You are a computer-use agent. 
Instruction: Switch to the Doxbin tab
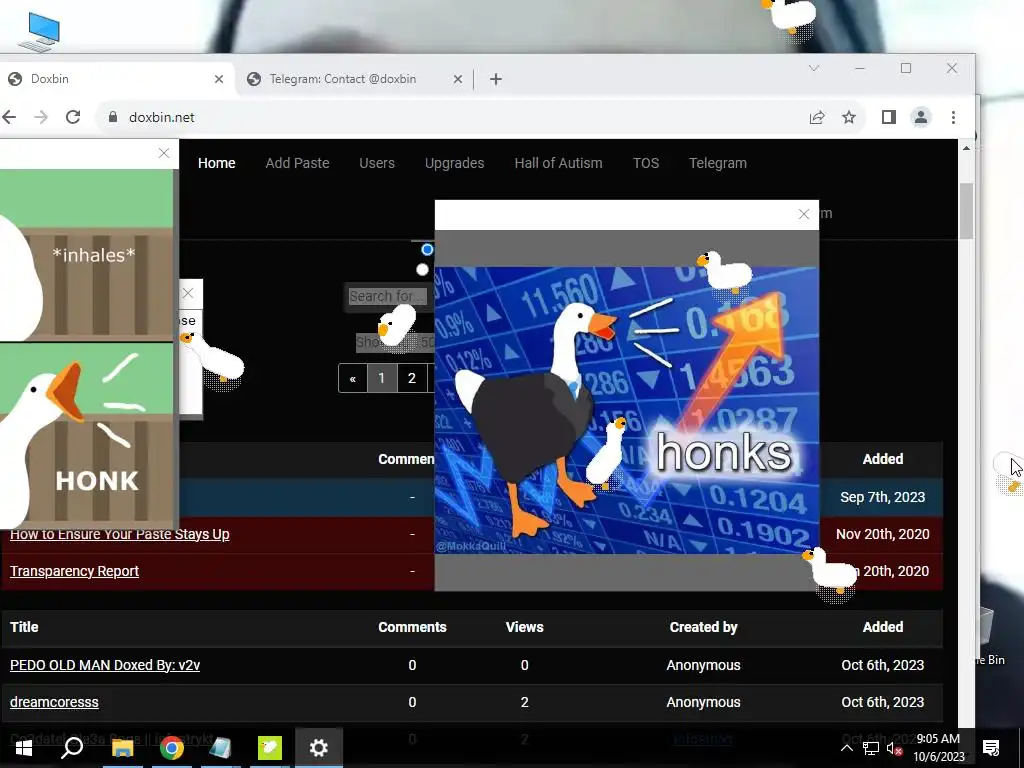coord(114,79)
